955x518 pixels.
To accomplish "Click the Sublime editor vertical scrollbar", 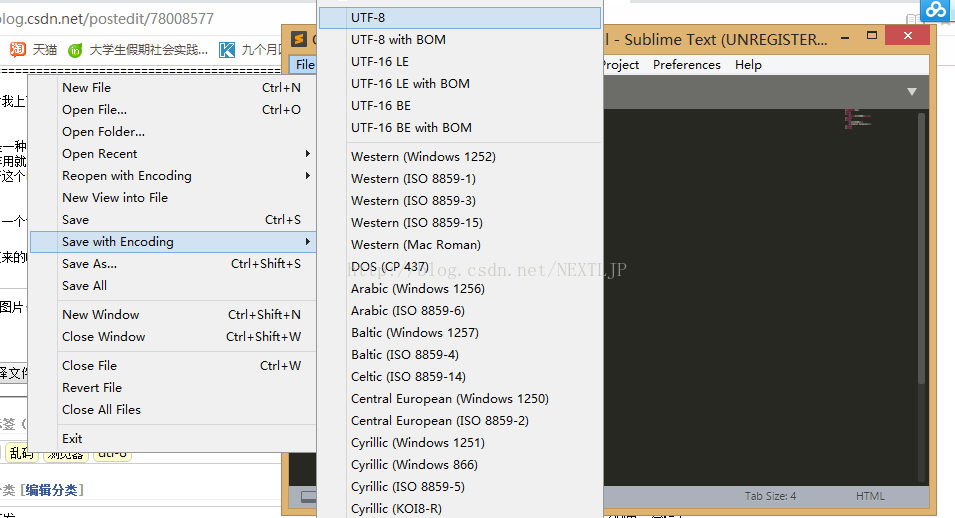I will pos(922,249).
